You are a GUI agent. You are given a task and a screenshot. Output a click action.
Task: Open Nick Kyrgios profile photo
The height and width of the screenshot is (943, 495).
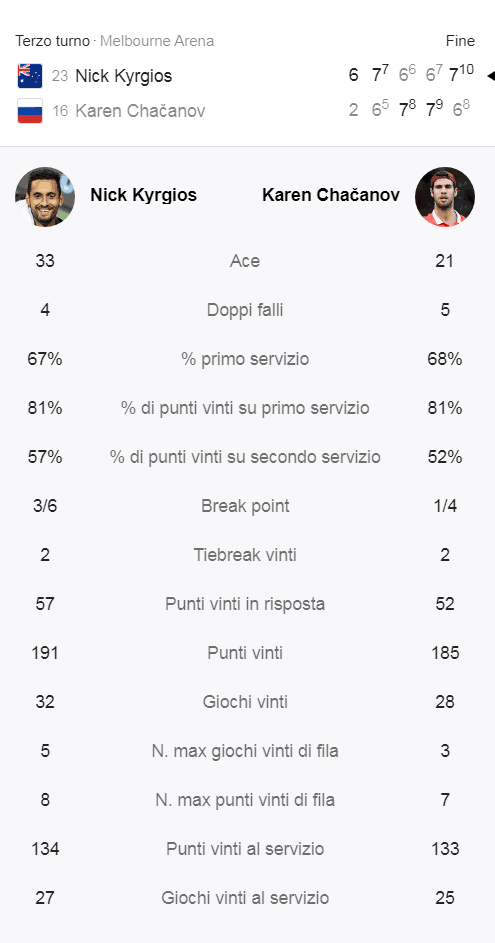(45, 197)
